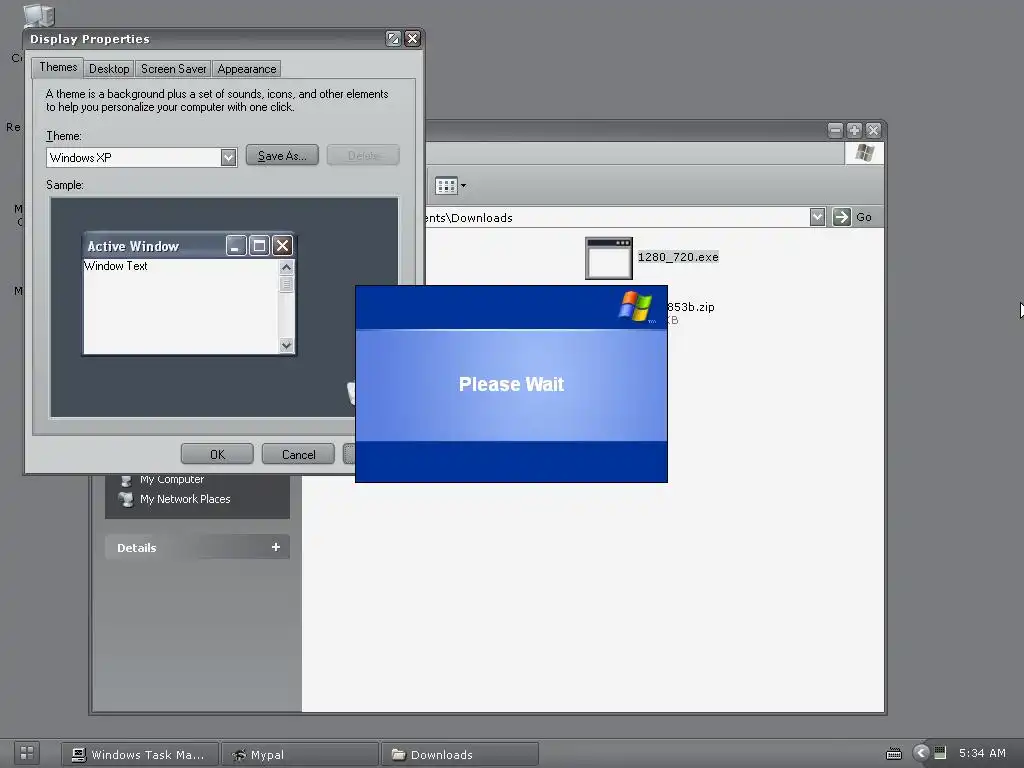This screenshot has height=768, width=1024.
Task: Switch to Downloads taskbar button
Action: click(460, 754)
